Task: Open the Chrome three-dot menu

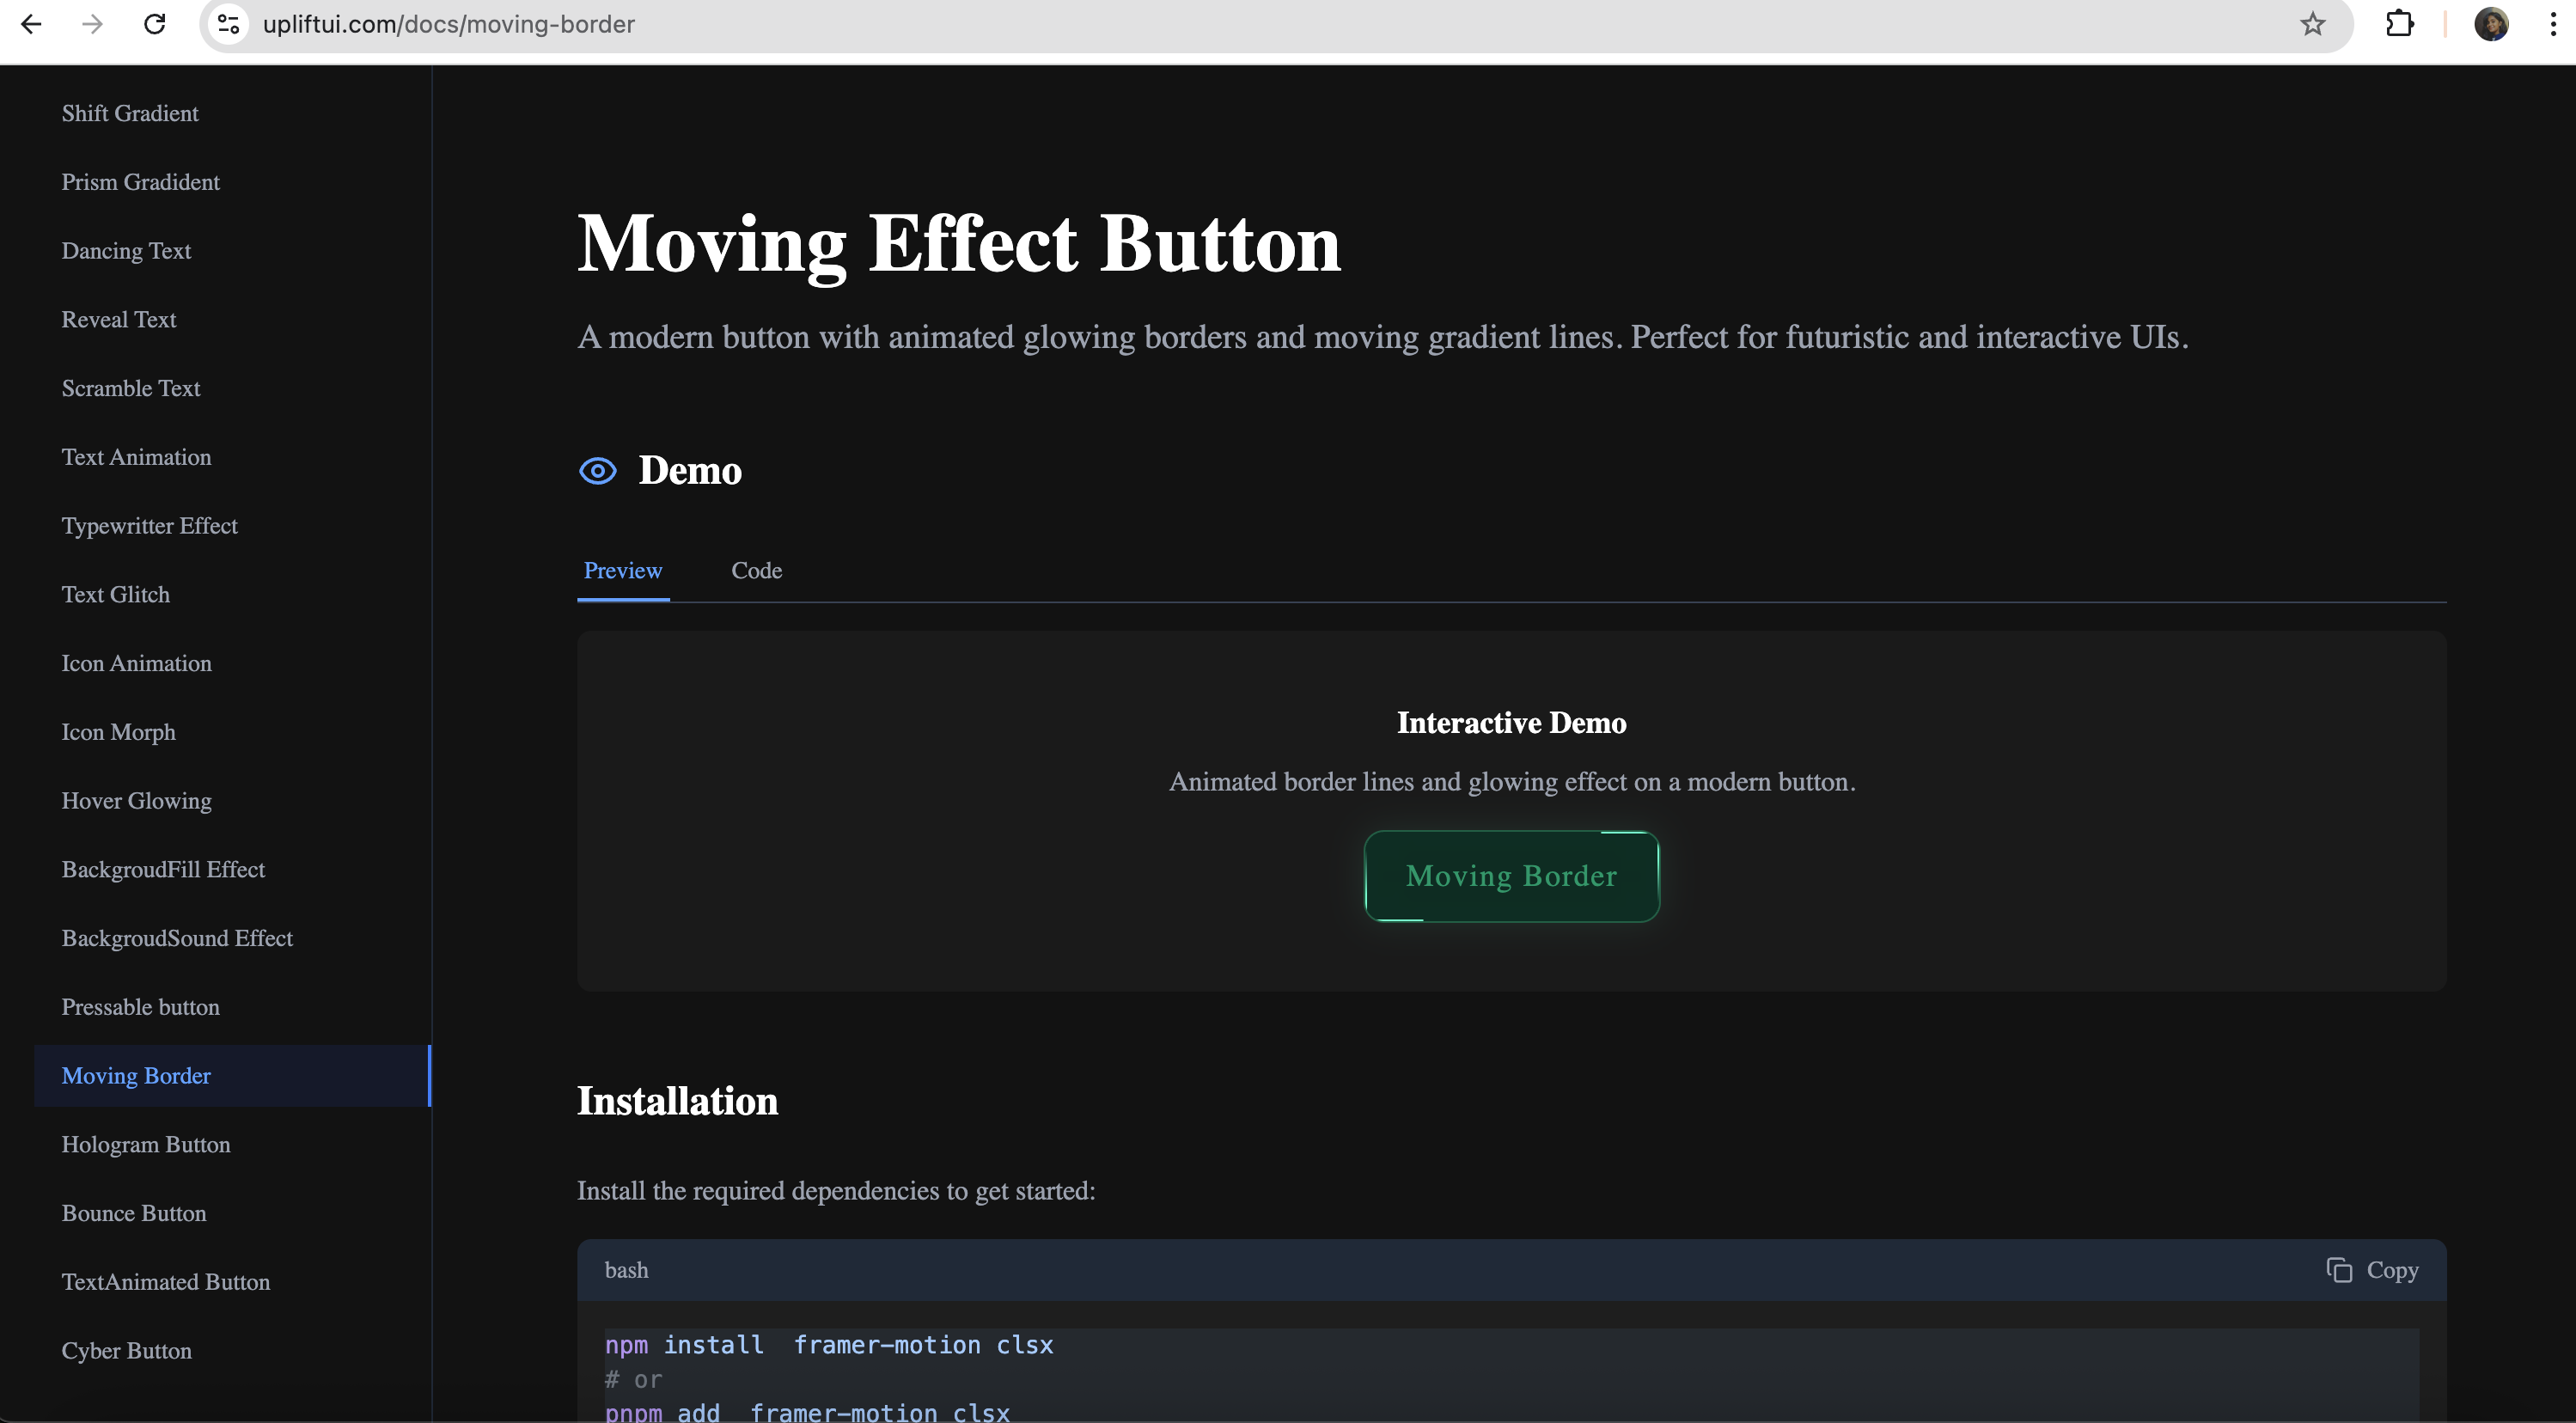Action: 2552,24
